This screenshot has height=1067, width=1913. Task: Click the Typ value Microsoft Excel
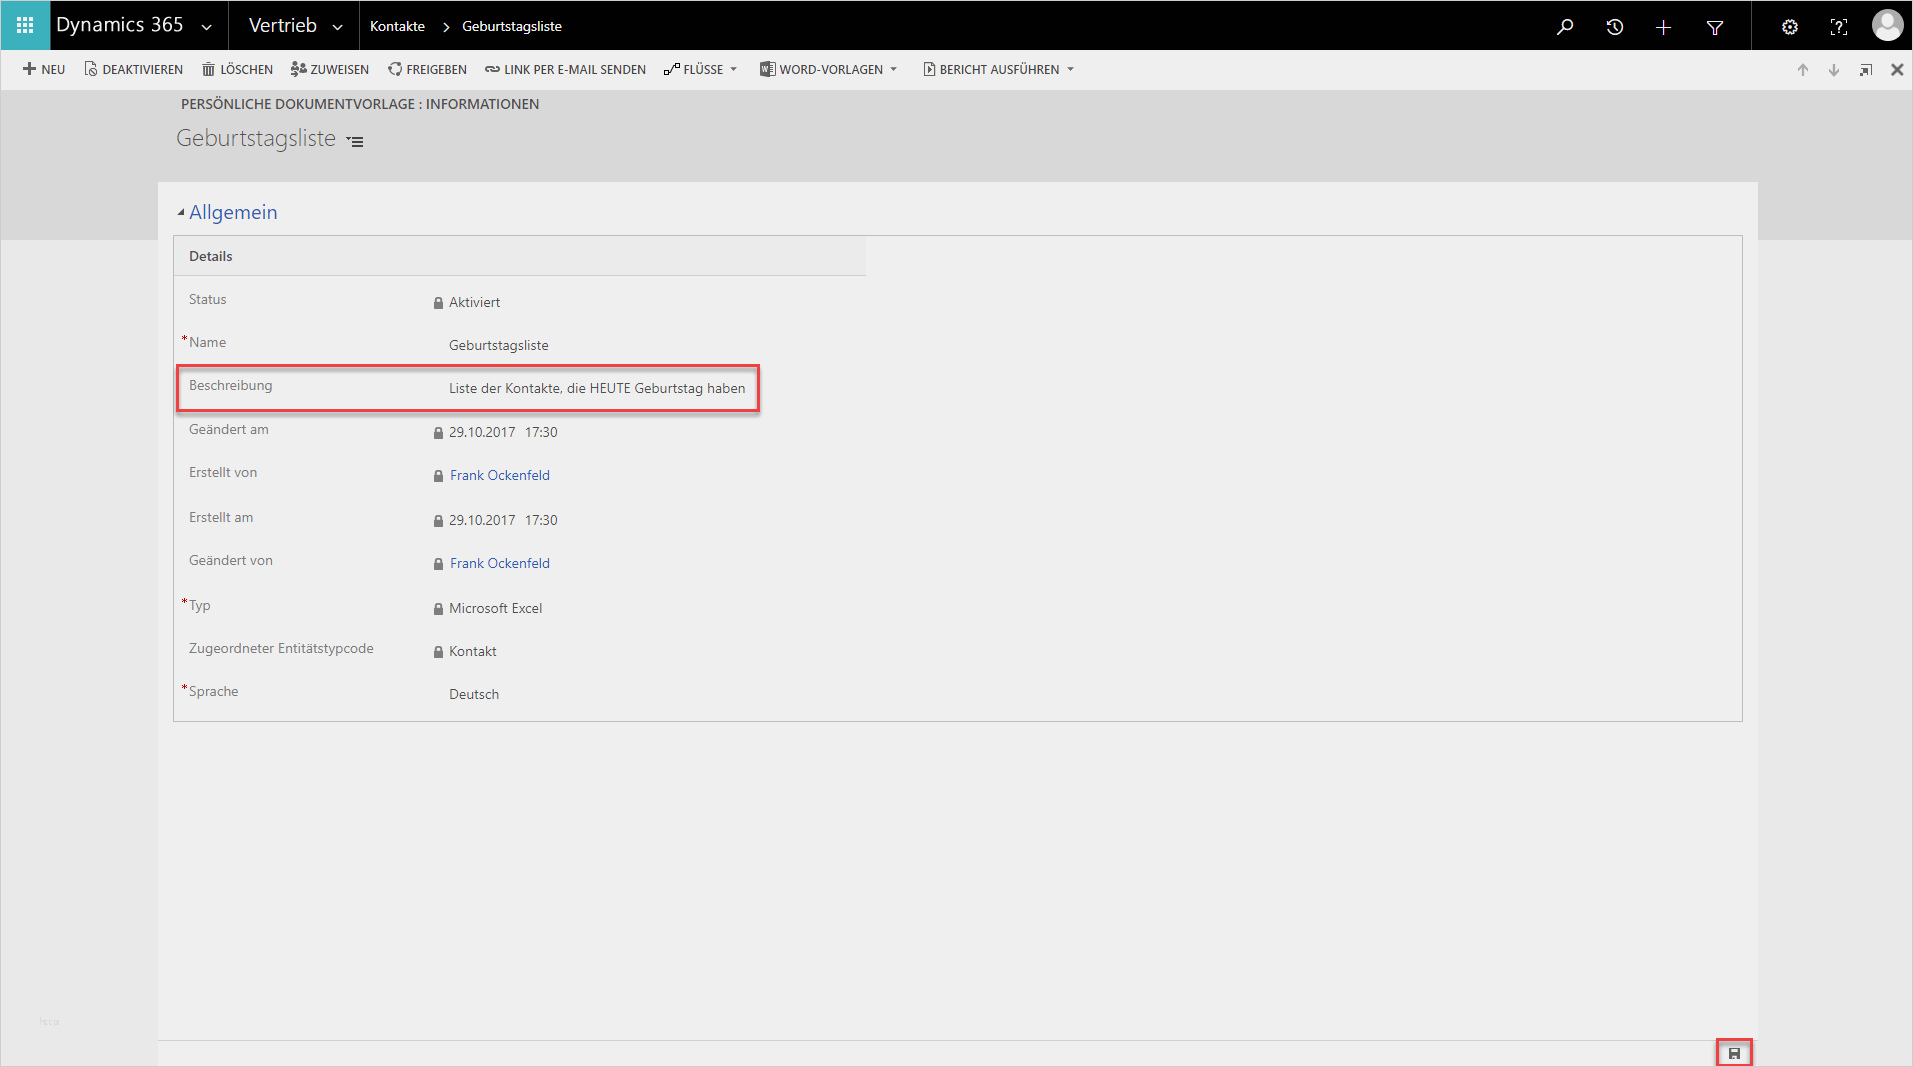coord(495,608)
